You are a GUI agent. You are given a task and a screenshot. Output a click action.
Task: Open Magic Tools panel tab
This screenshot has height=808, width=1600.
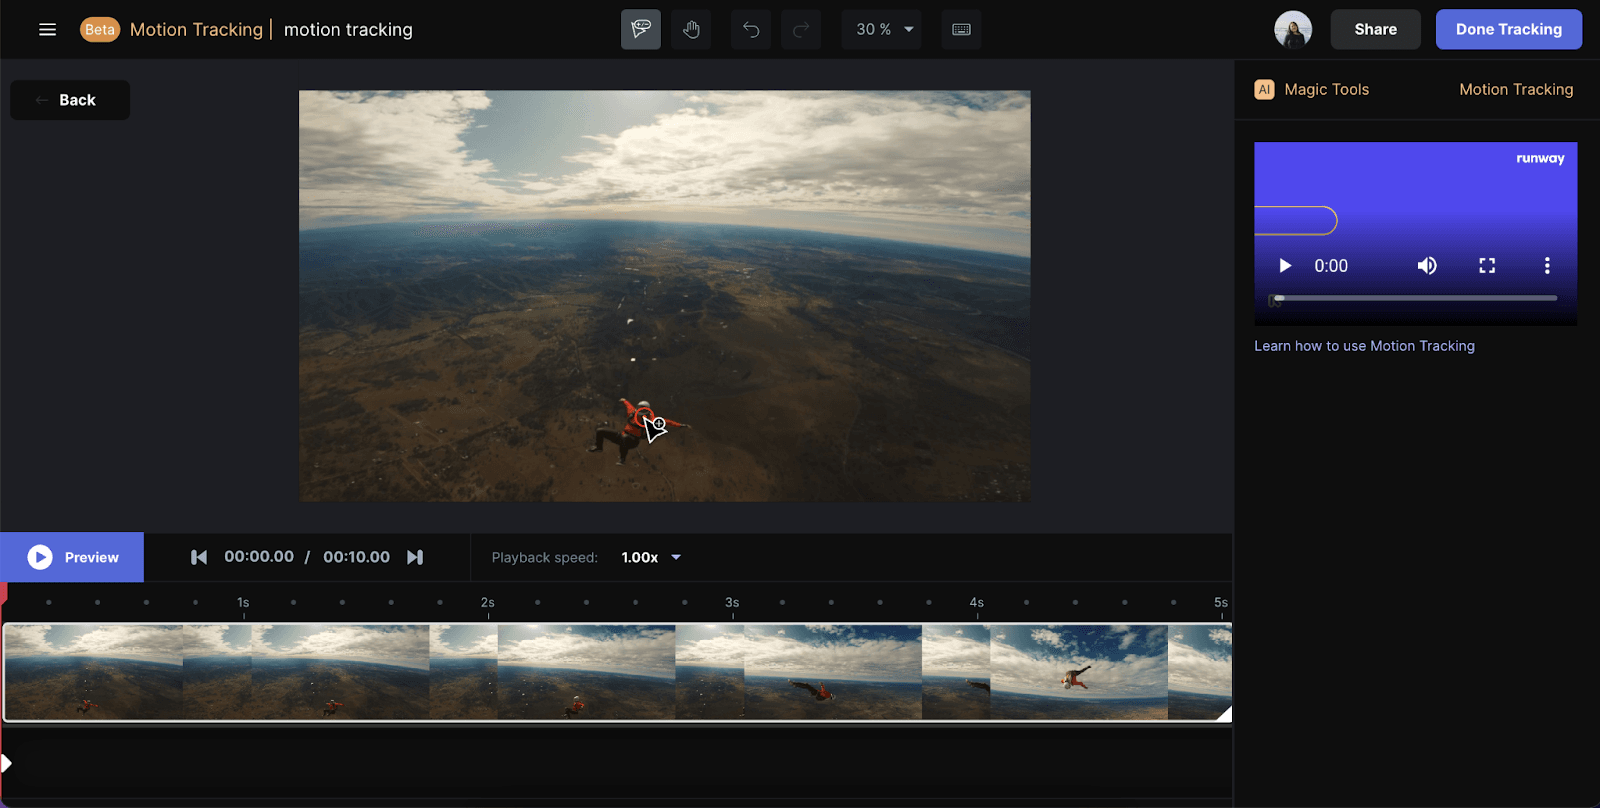(x=1312, y=89)
